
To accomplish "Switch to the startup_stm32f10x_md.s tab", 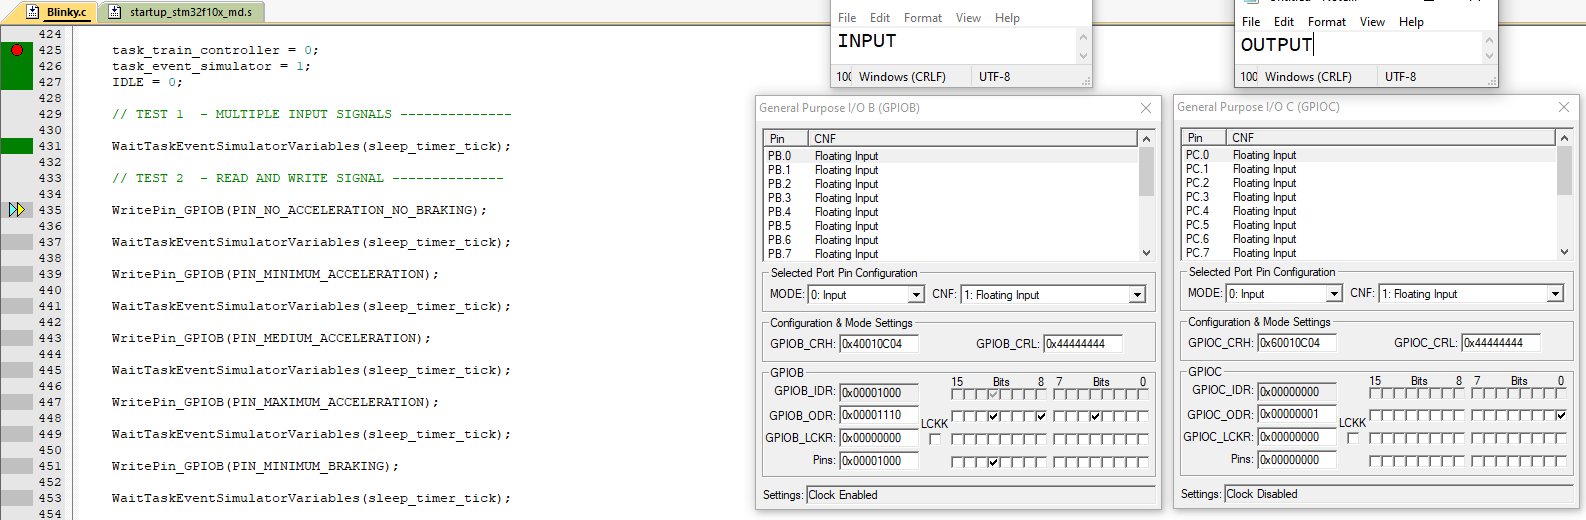I will pos(190,12).
